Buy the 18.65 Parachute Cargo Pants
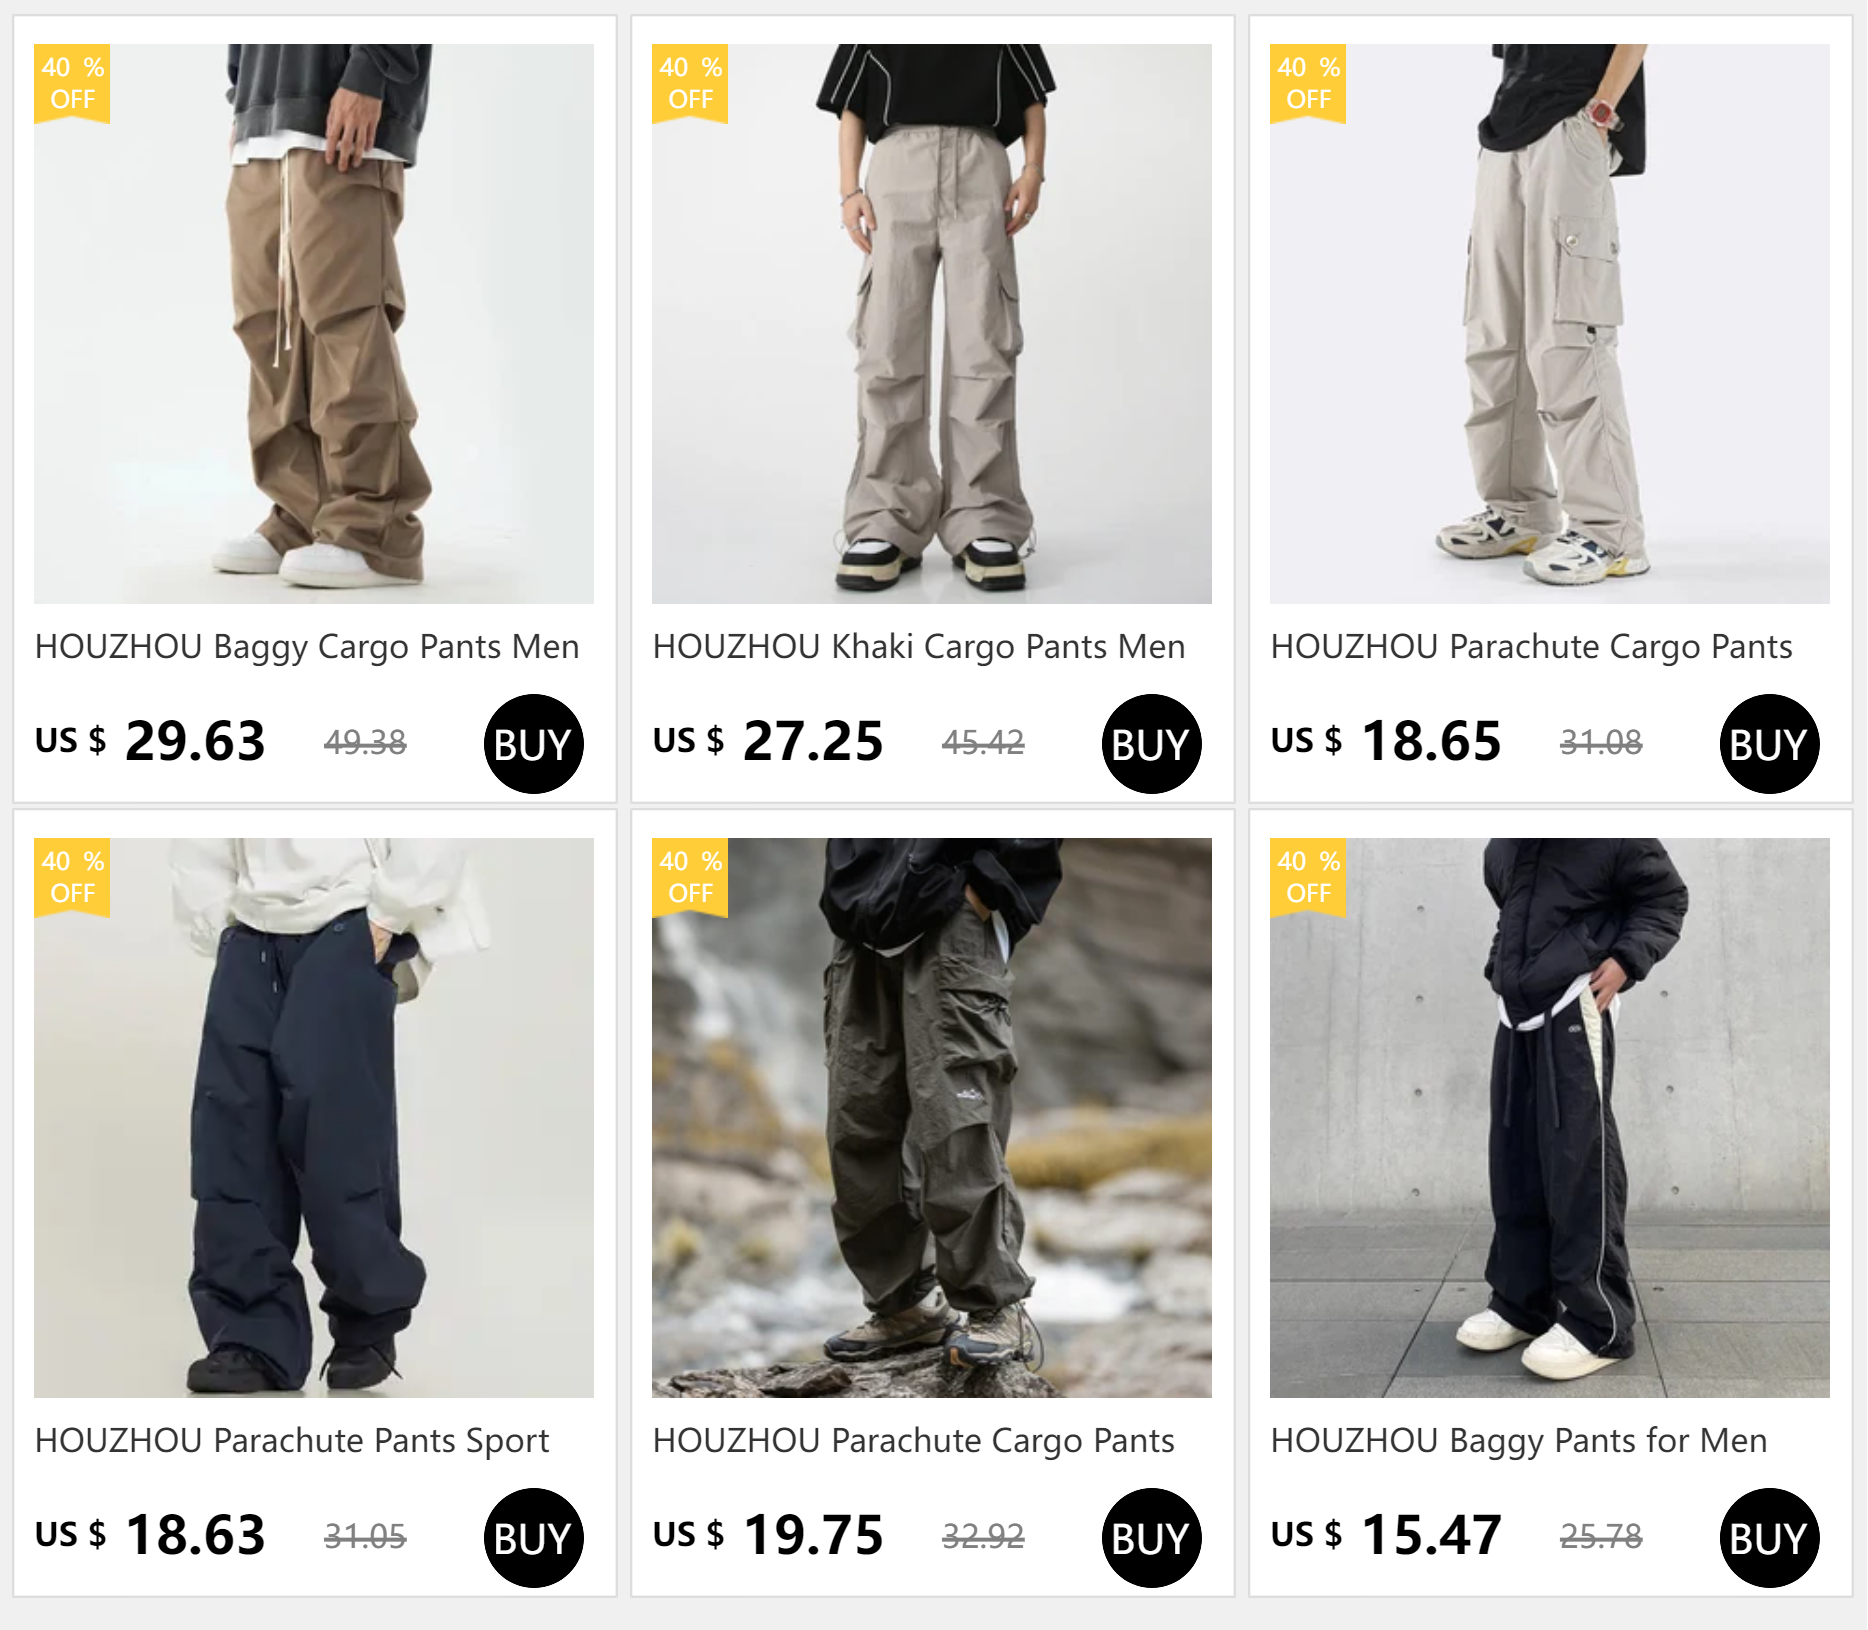Screen dimensions: 1868x1630 (1769, 744)
